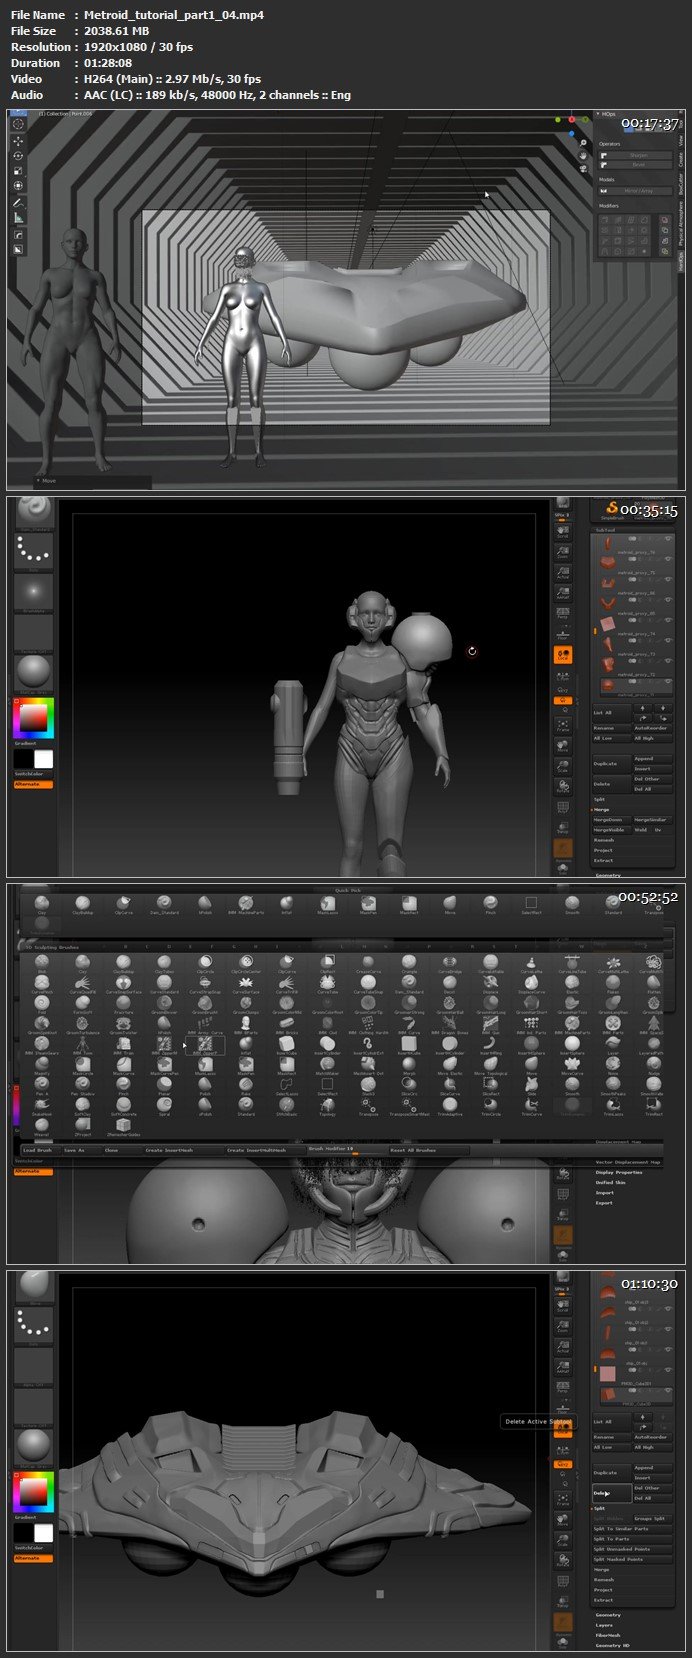The width and height of the screenshot is (692, 1658).
Task: Click the AAHalf icon in the 00:35:15 frame
Action: coord(562,593)
